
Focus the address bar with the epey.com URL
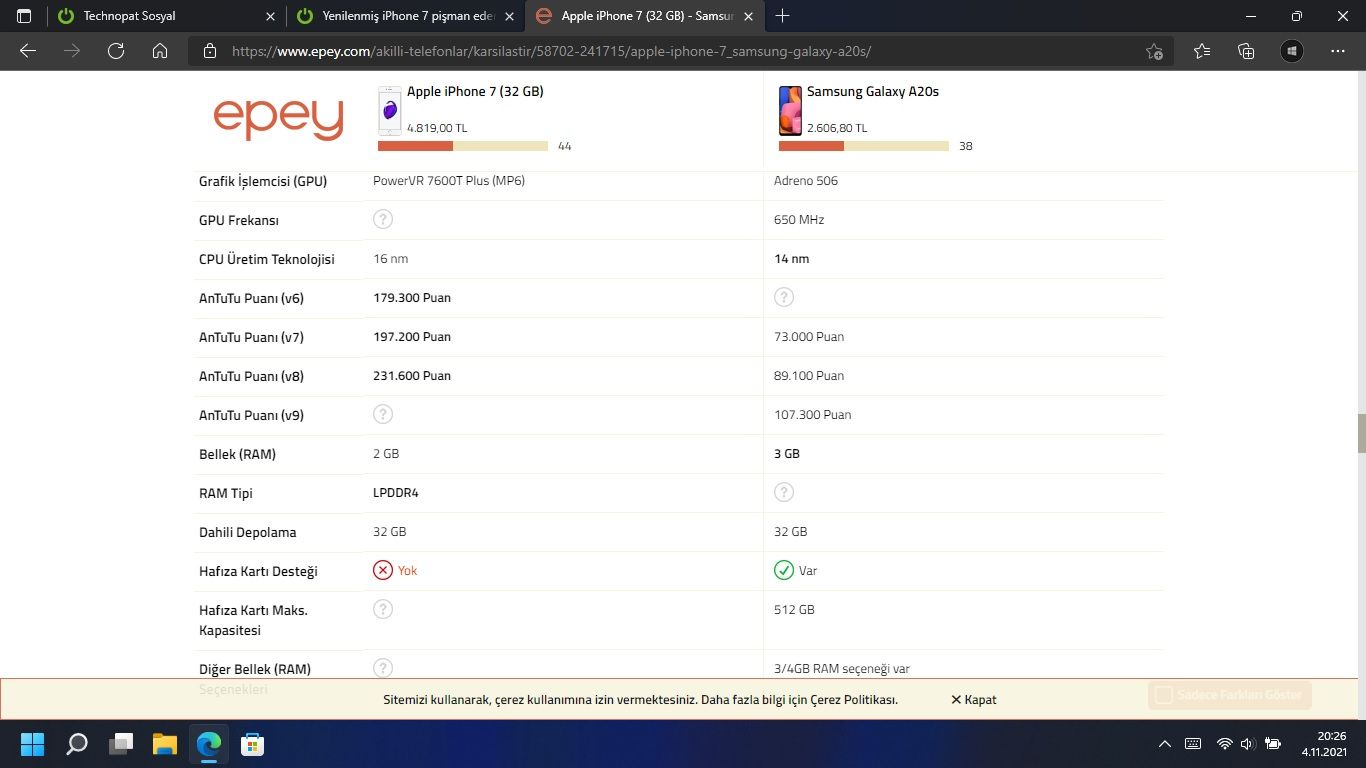(x=680, y=51)
